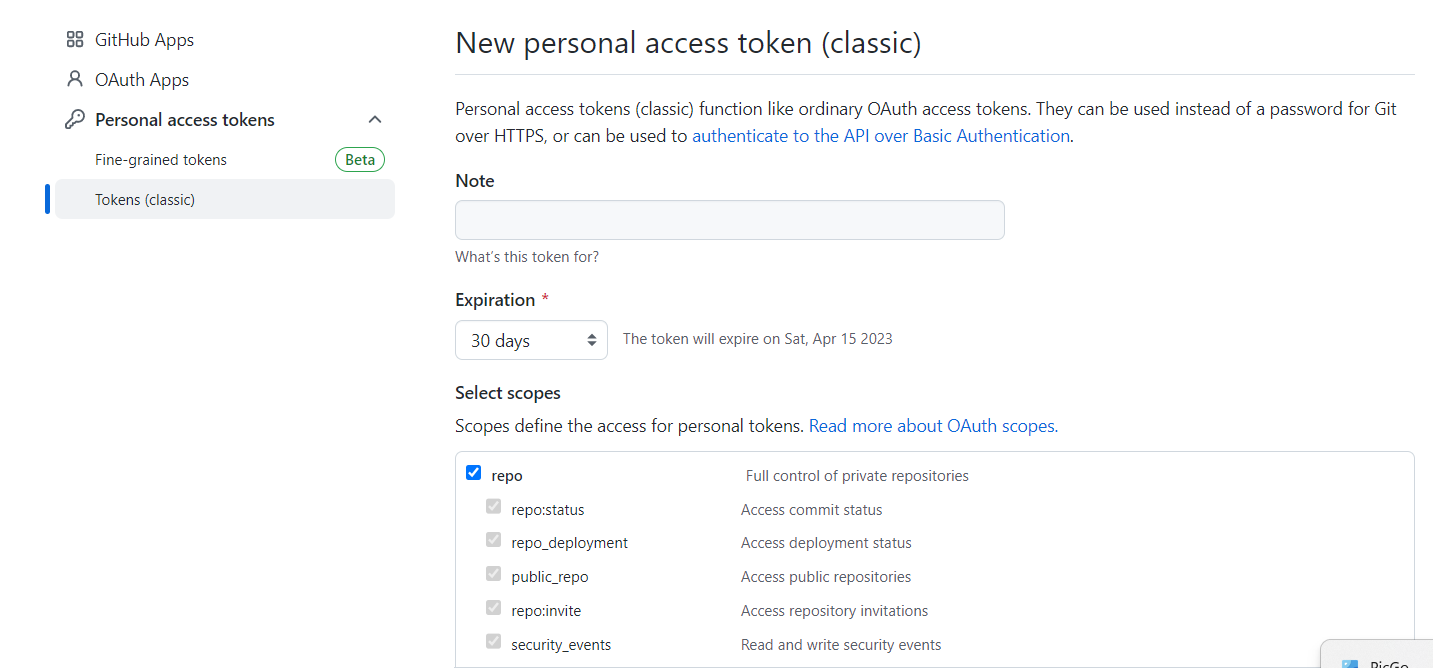Click the GitHub Apps grid icon
Image resolution: width=1433 pixels, height=668 pixels.
[x=74, y=40]
